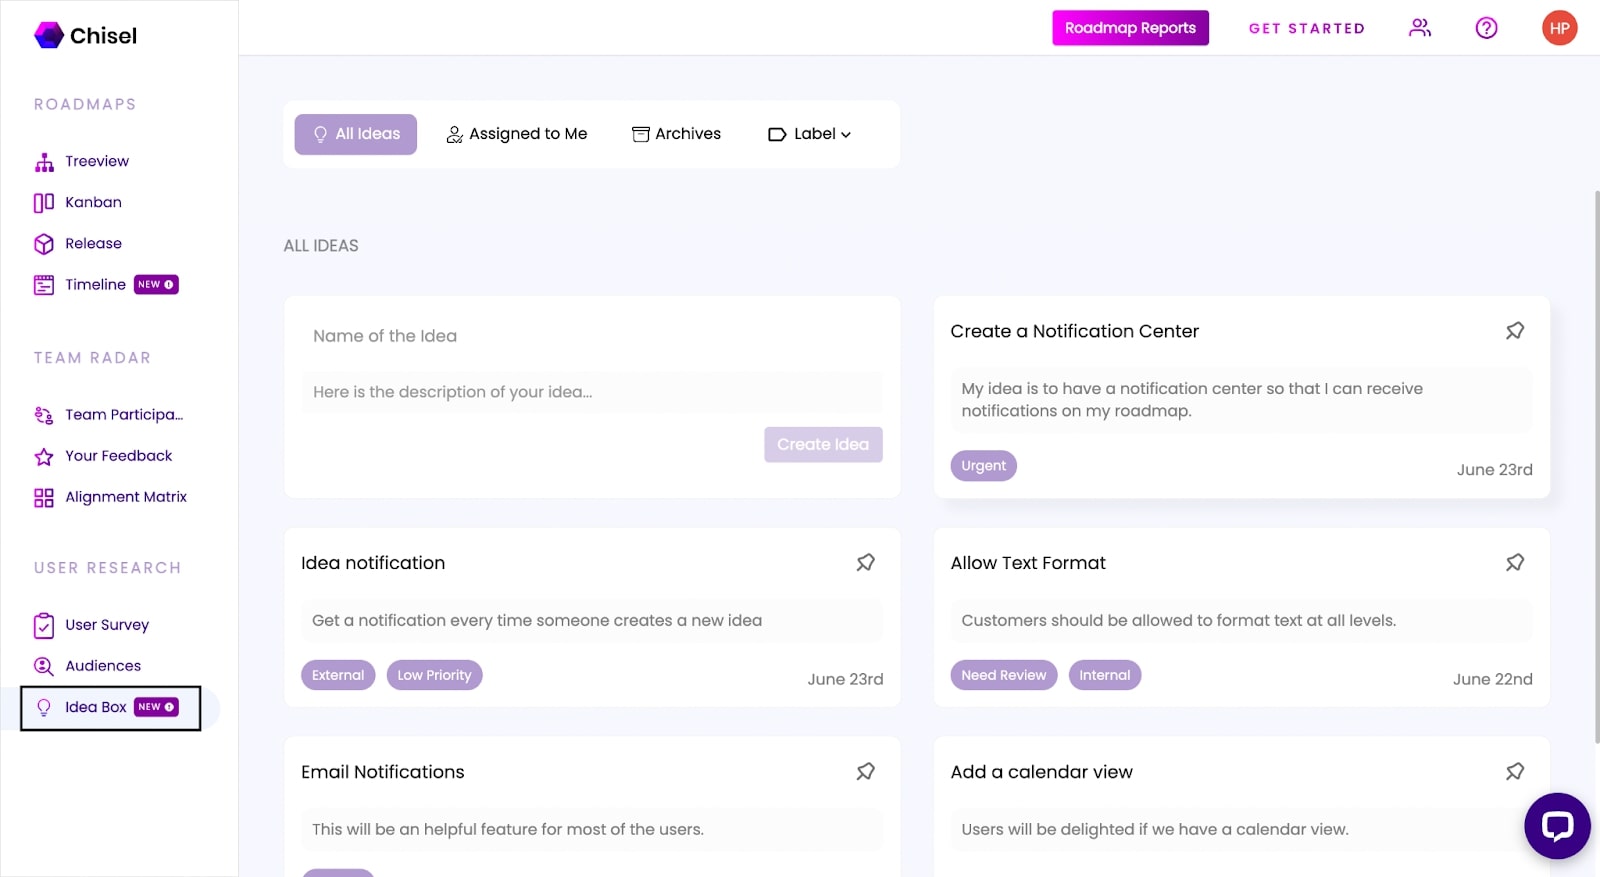Screen dimensions: 1600x877
Task: Open the Release cube icon
Action: tap(44, 244)
